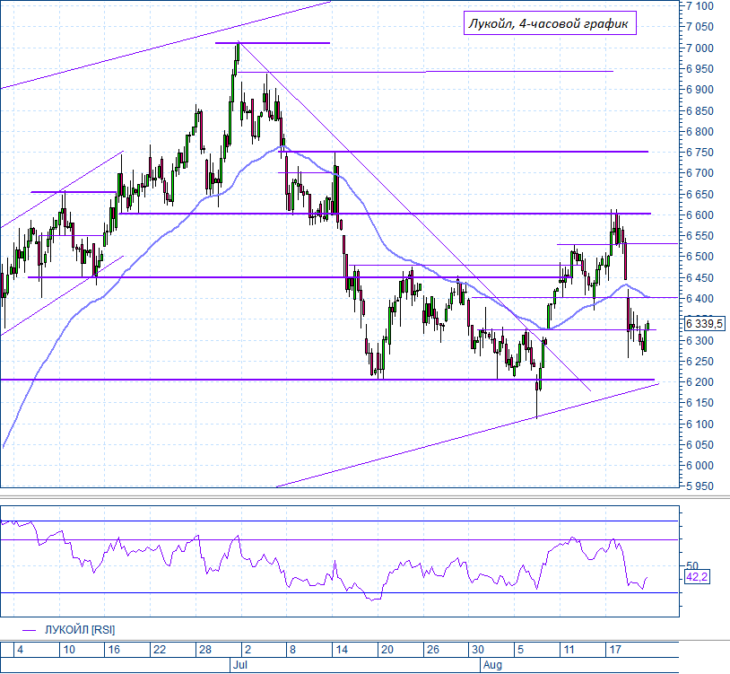Viewport: 730px width, 674px height.
Task: Click the 7 100 price axis label
Action: 700,7
